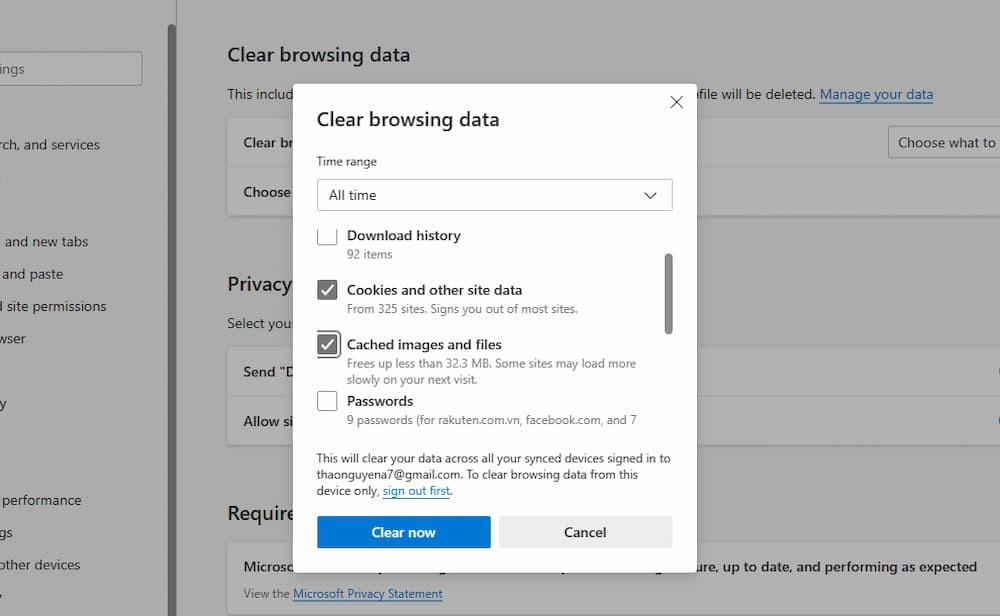Click the dialog scrollbar
The image size is (1000, 616).
tap(668, 295)
